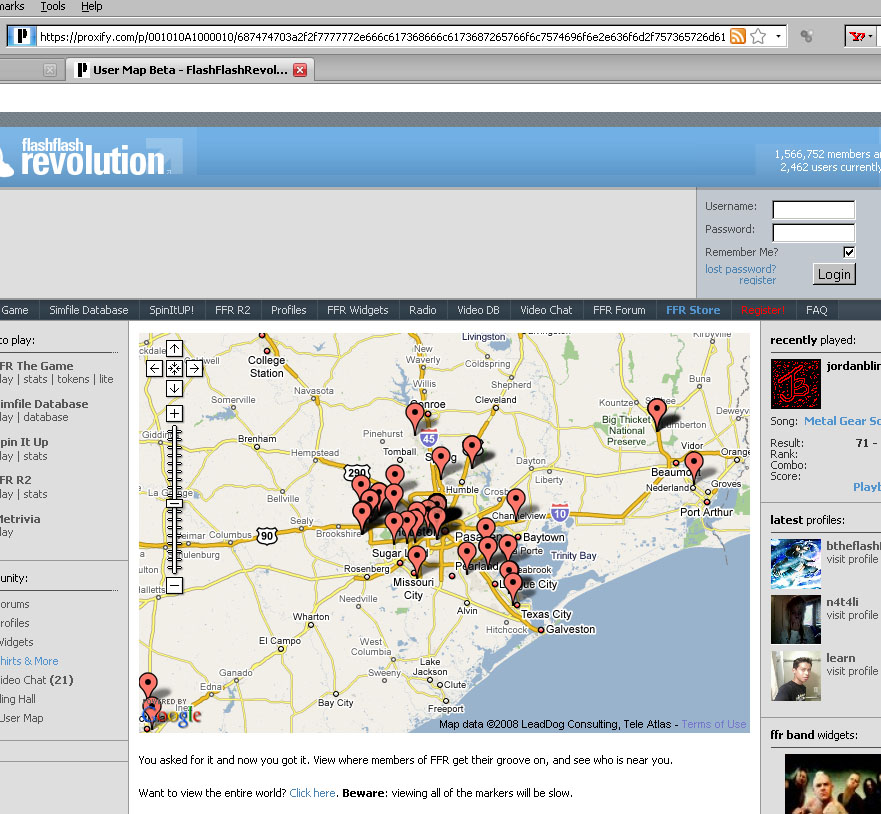881x814 pixels.
Task: Select the Simfile Database navigation item
Action: pyautogui.click(x=88, y=310)
